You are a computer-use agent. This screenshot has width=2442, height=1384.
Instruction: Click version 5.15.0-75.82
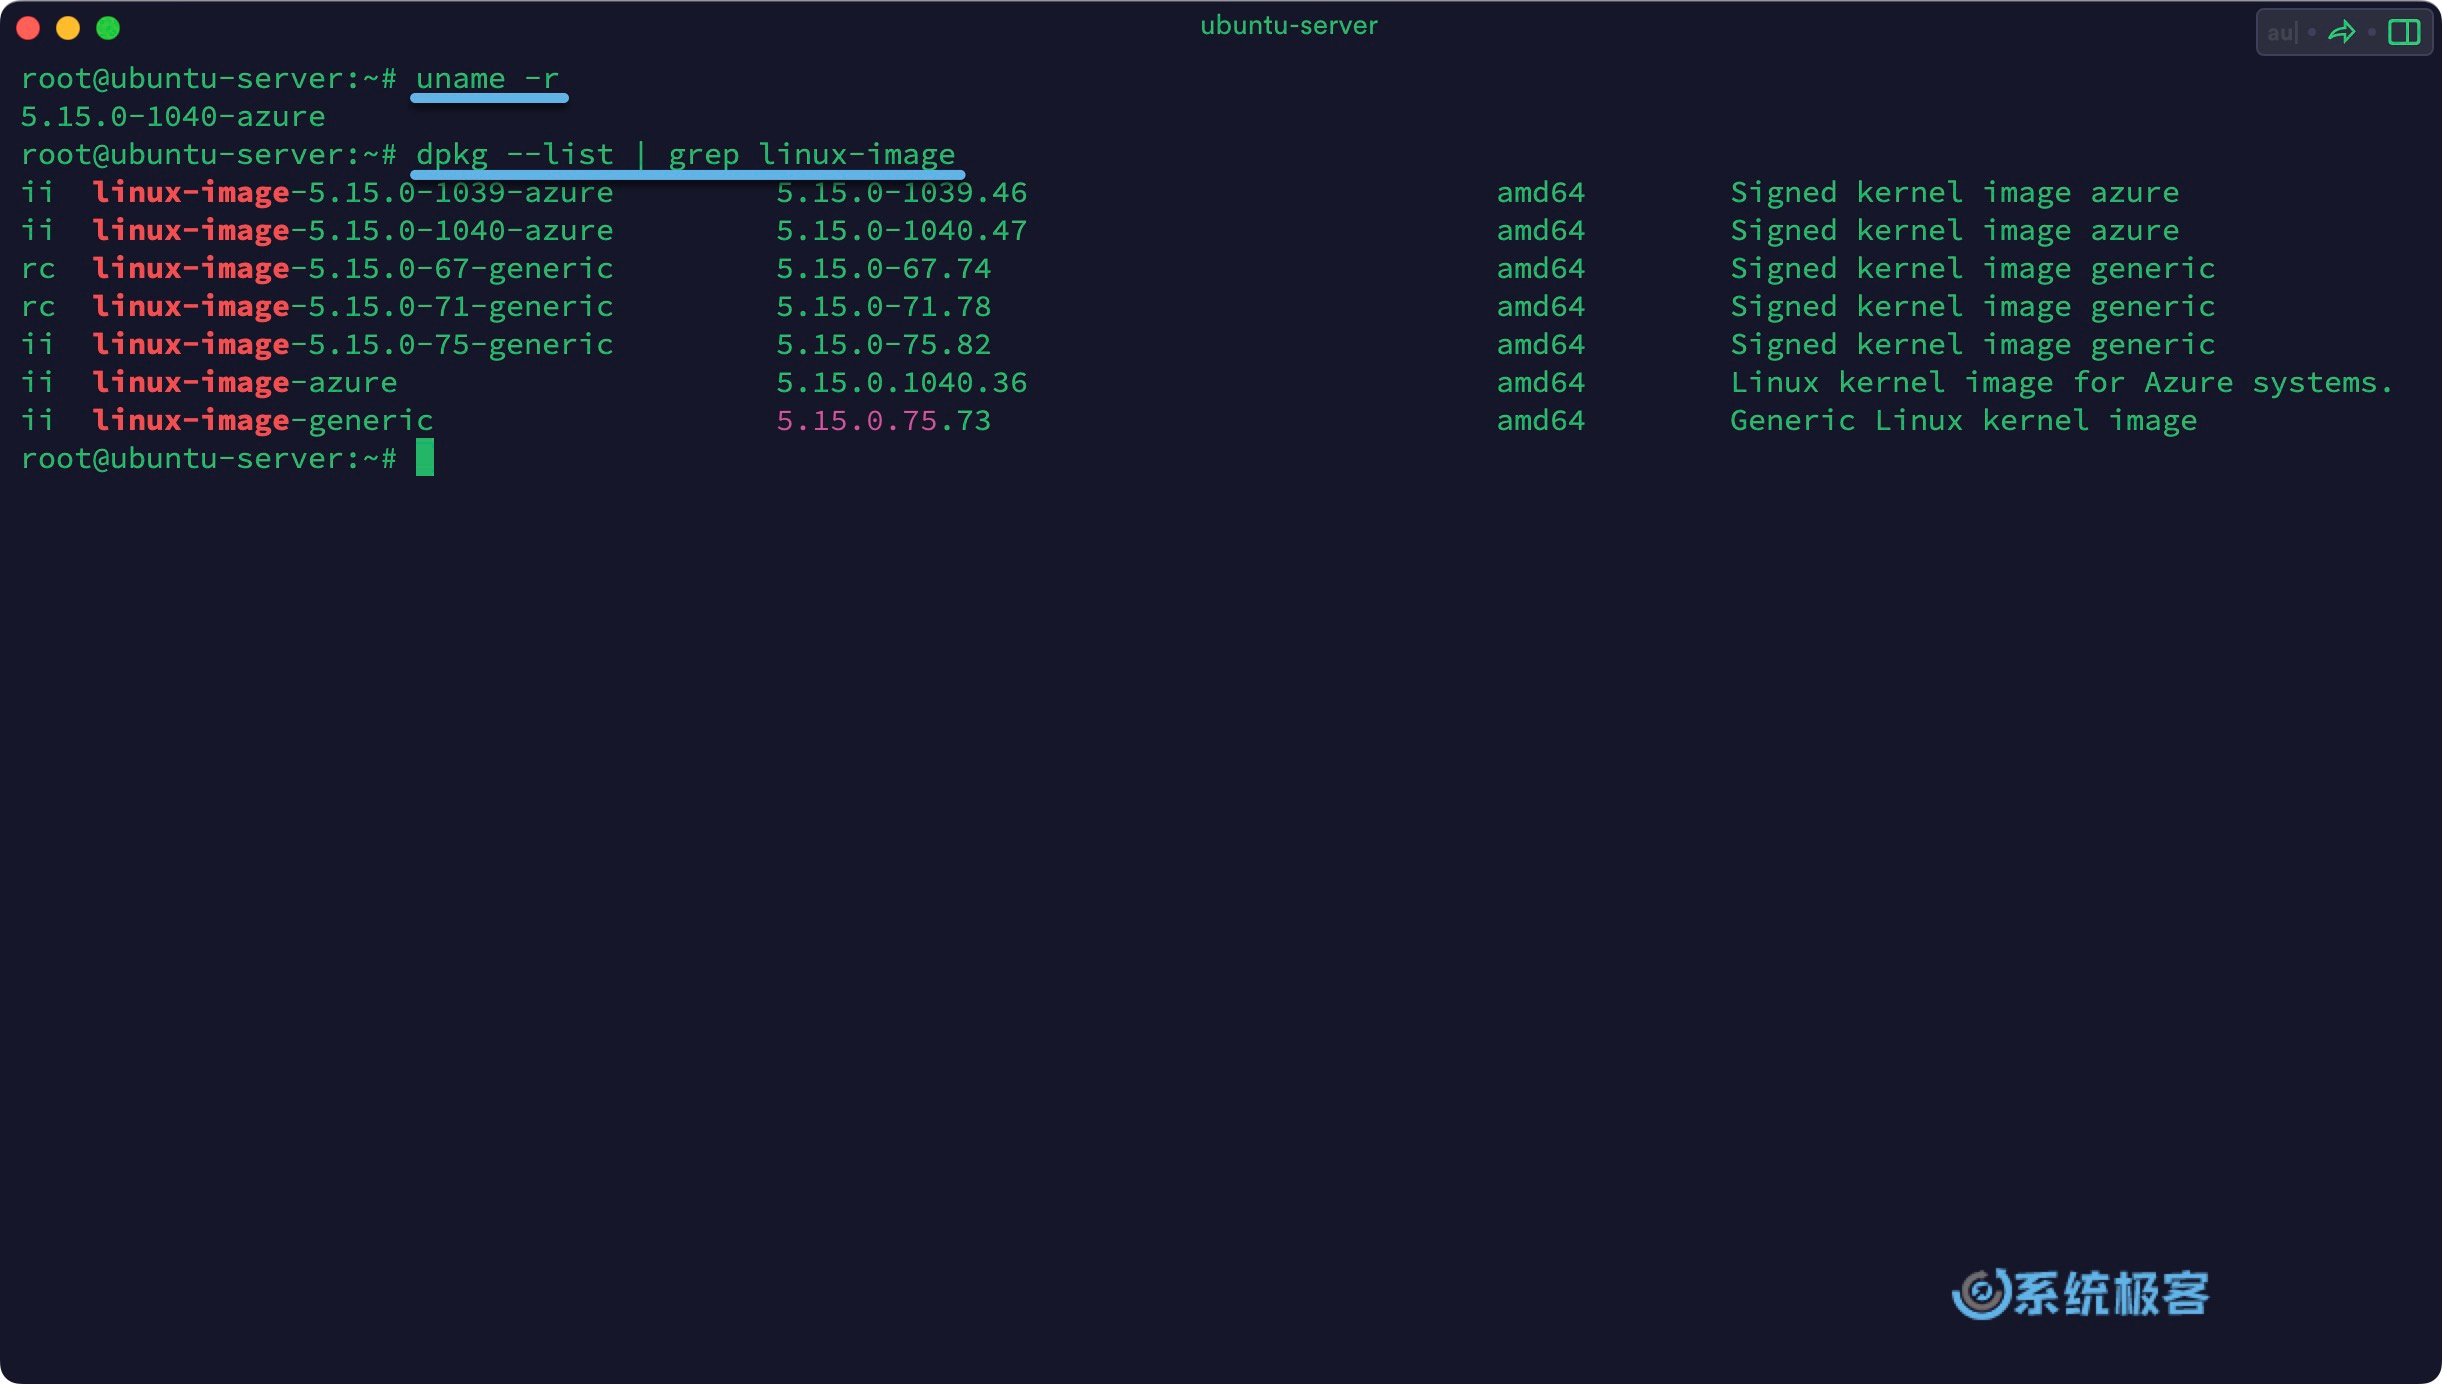point(884,344)
